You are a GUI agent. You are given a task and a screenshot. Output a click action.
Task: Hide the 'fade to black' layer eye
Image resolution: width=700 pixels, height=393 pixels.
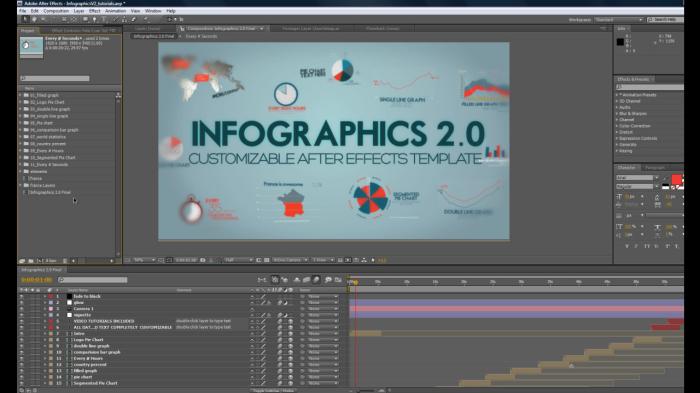tap(21, 297)
